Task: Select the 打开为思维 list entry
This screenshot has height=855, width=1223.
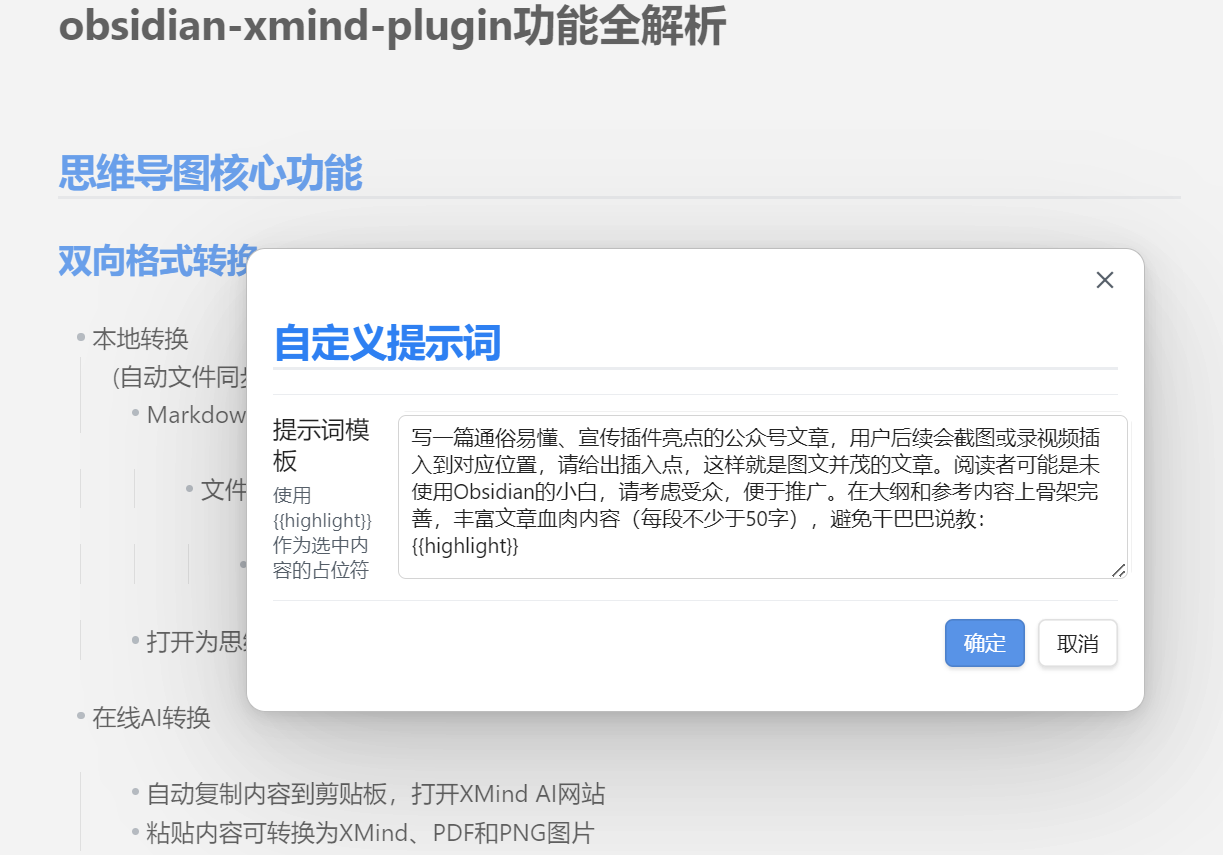Action: pos(184,641)
